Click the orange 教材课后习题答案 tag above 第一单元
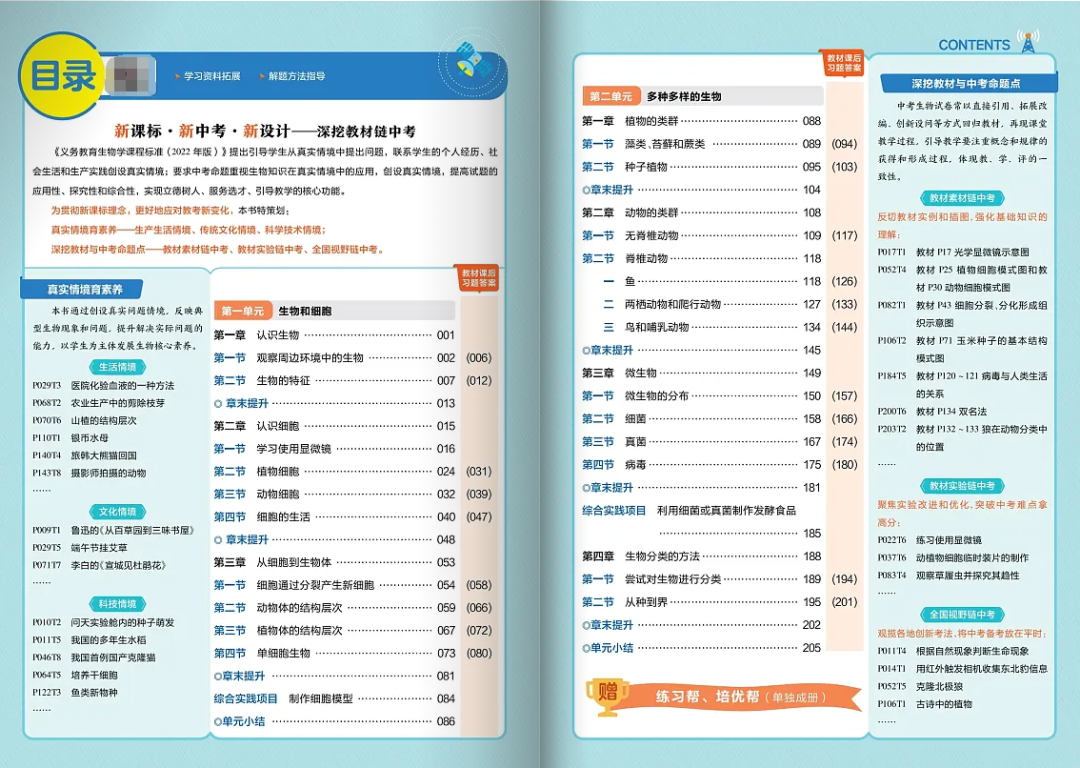 point(478,278)
